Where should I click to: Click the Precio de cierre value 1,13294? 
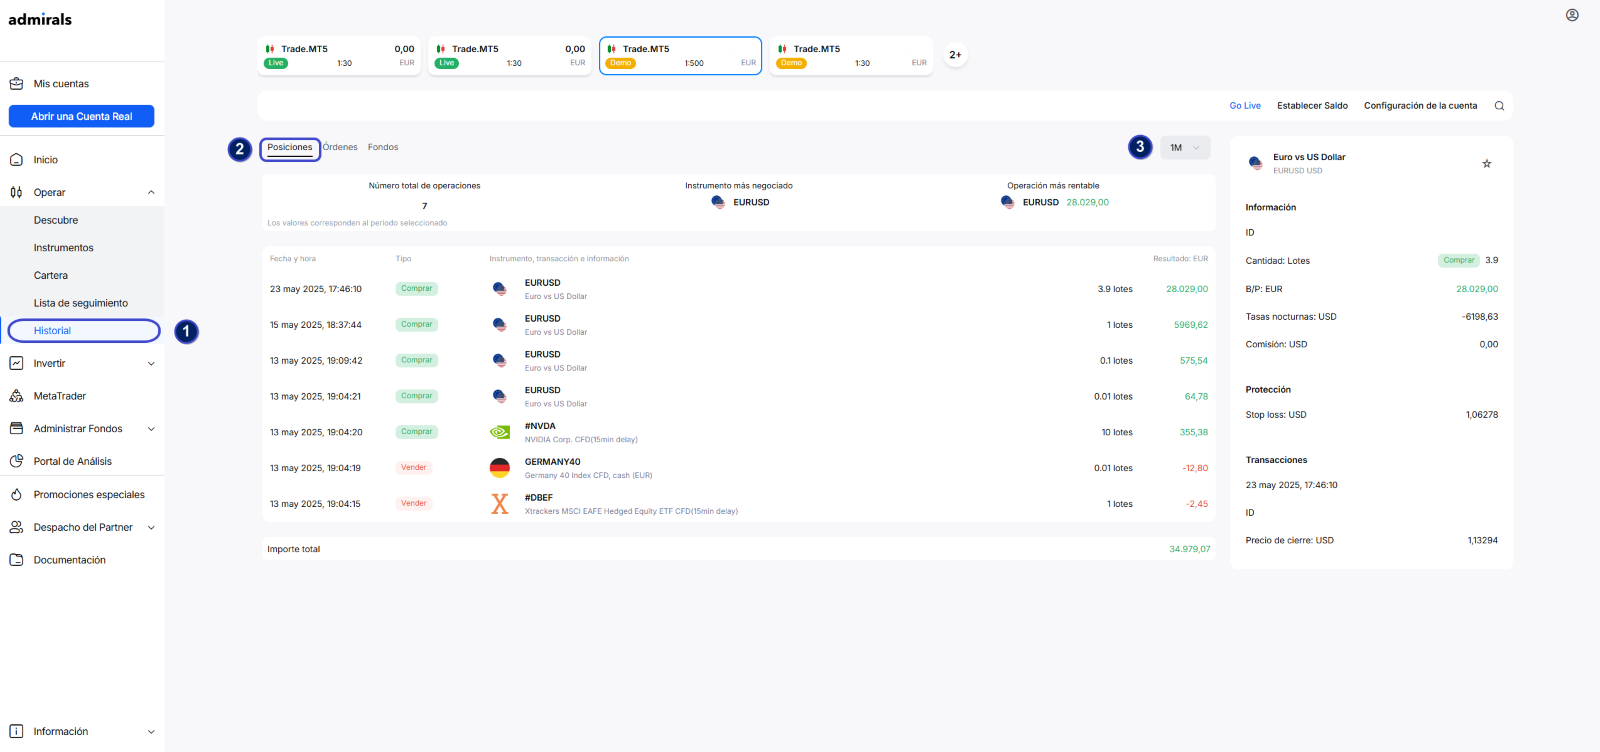(1482, 541)
